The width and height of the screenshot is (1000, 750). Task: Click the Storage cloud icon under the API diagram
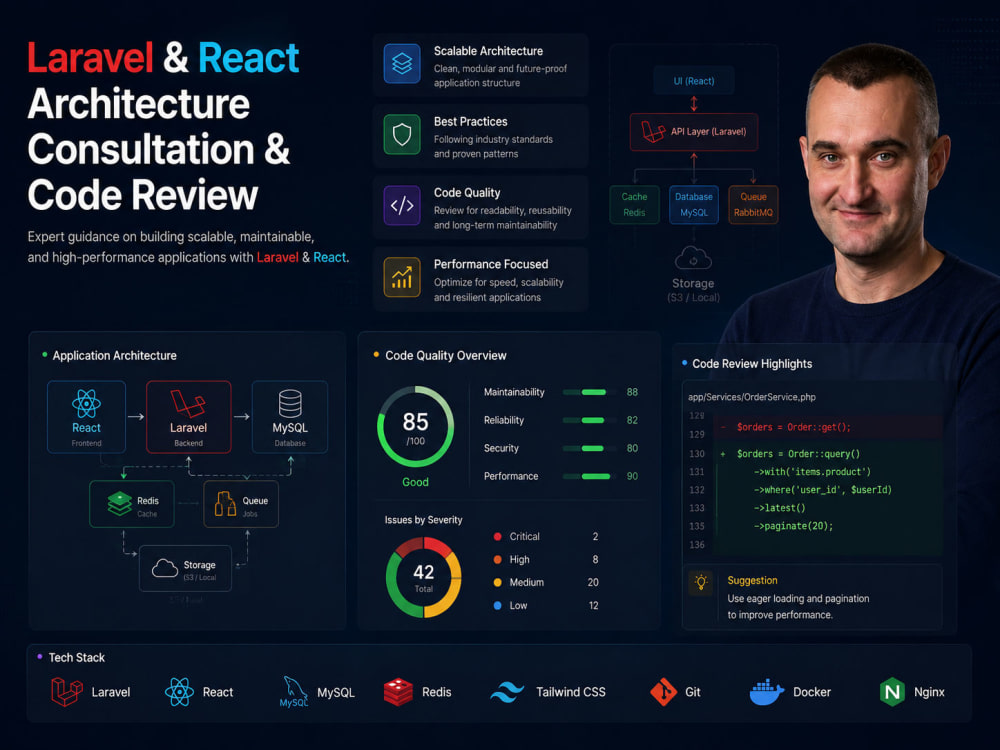[x=693, y=258]
